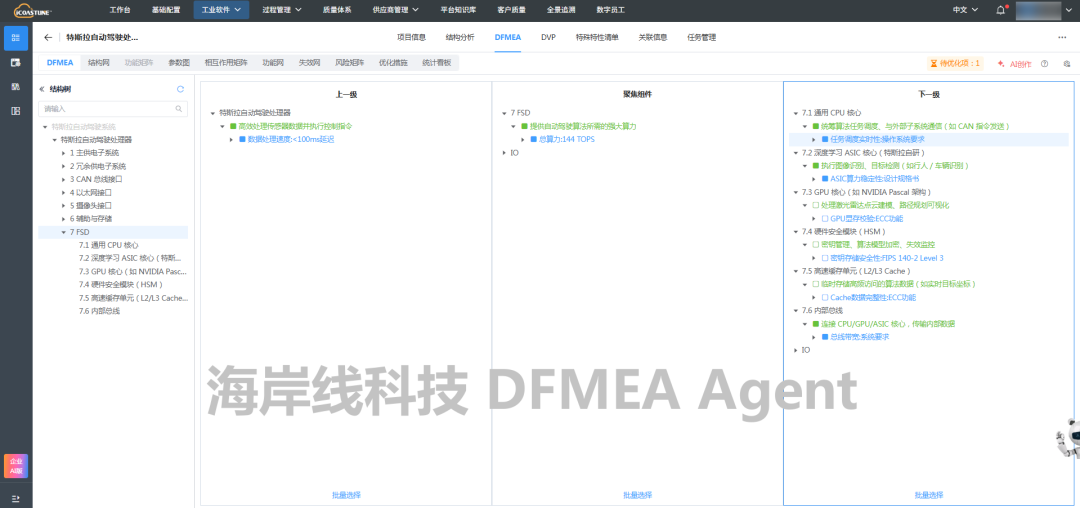Check the empty box on 处理激光雷达点云建模
This screenshot has width=1080, height=508.
point(816,205)
